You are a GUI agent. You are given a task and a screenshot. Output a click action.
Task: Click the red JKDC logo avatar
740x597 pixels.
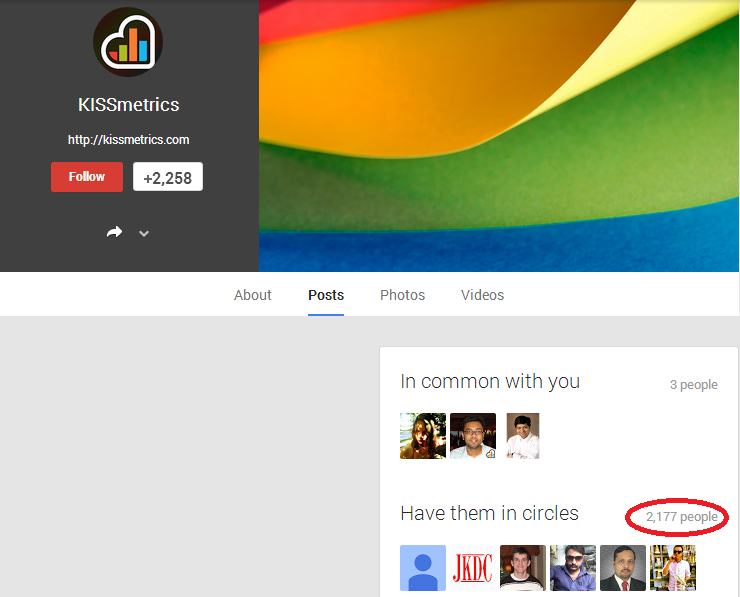tap(473, 568)
